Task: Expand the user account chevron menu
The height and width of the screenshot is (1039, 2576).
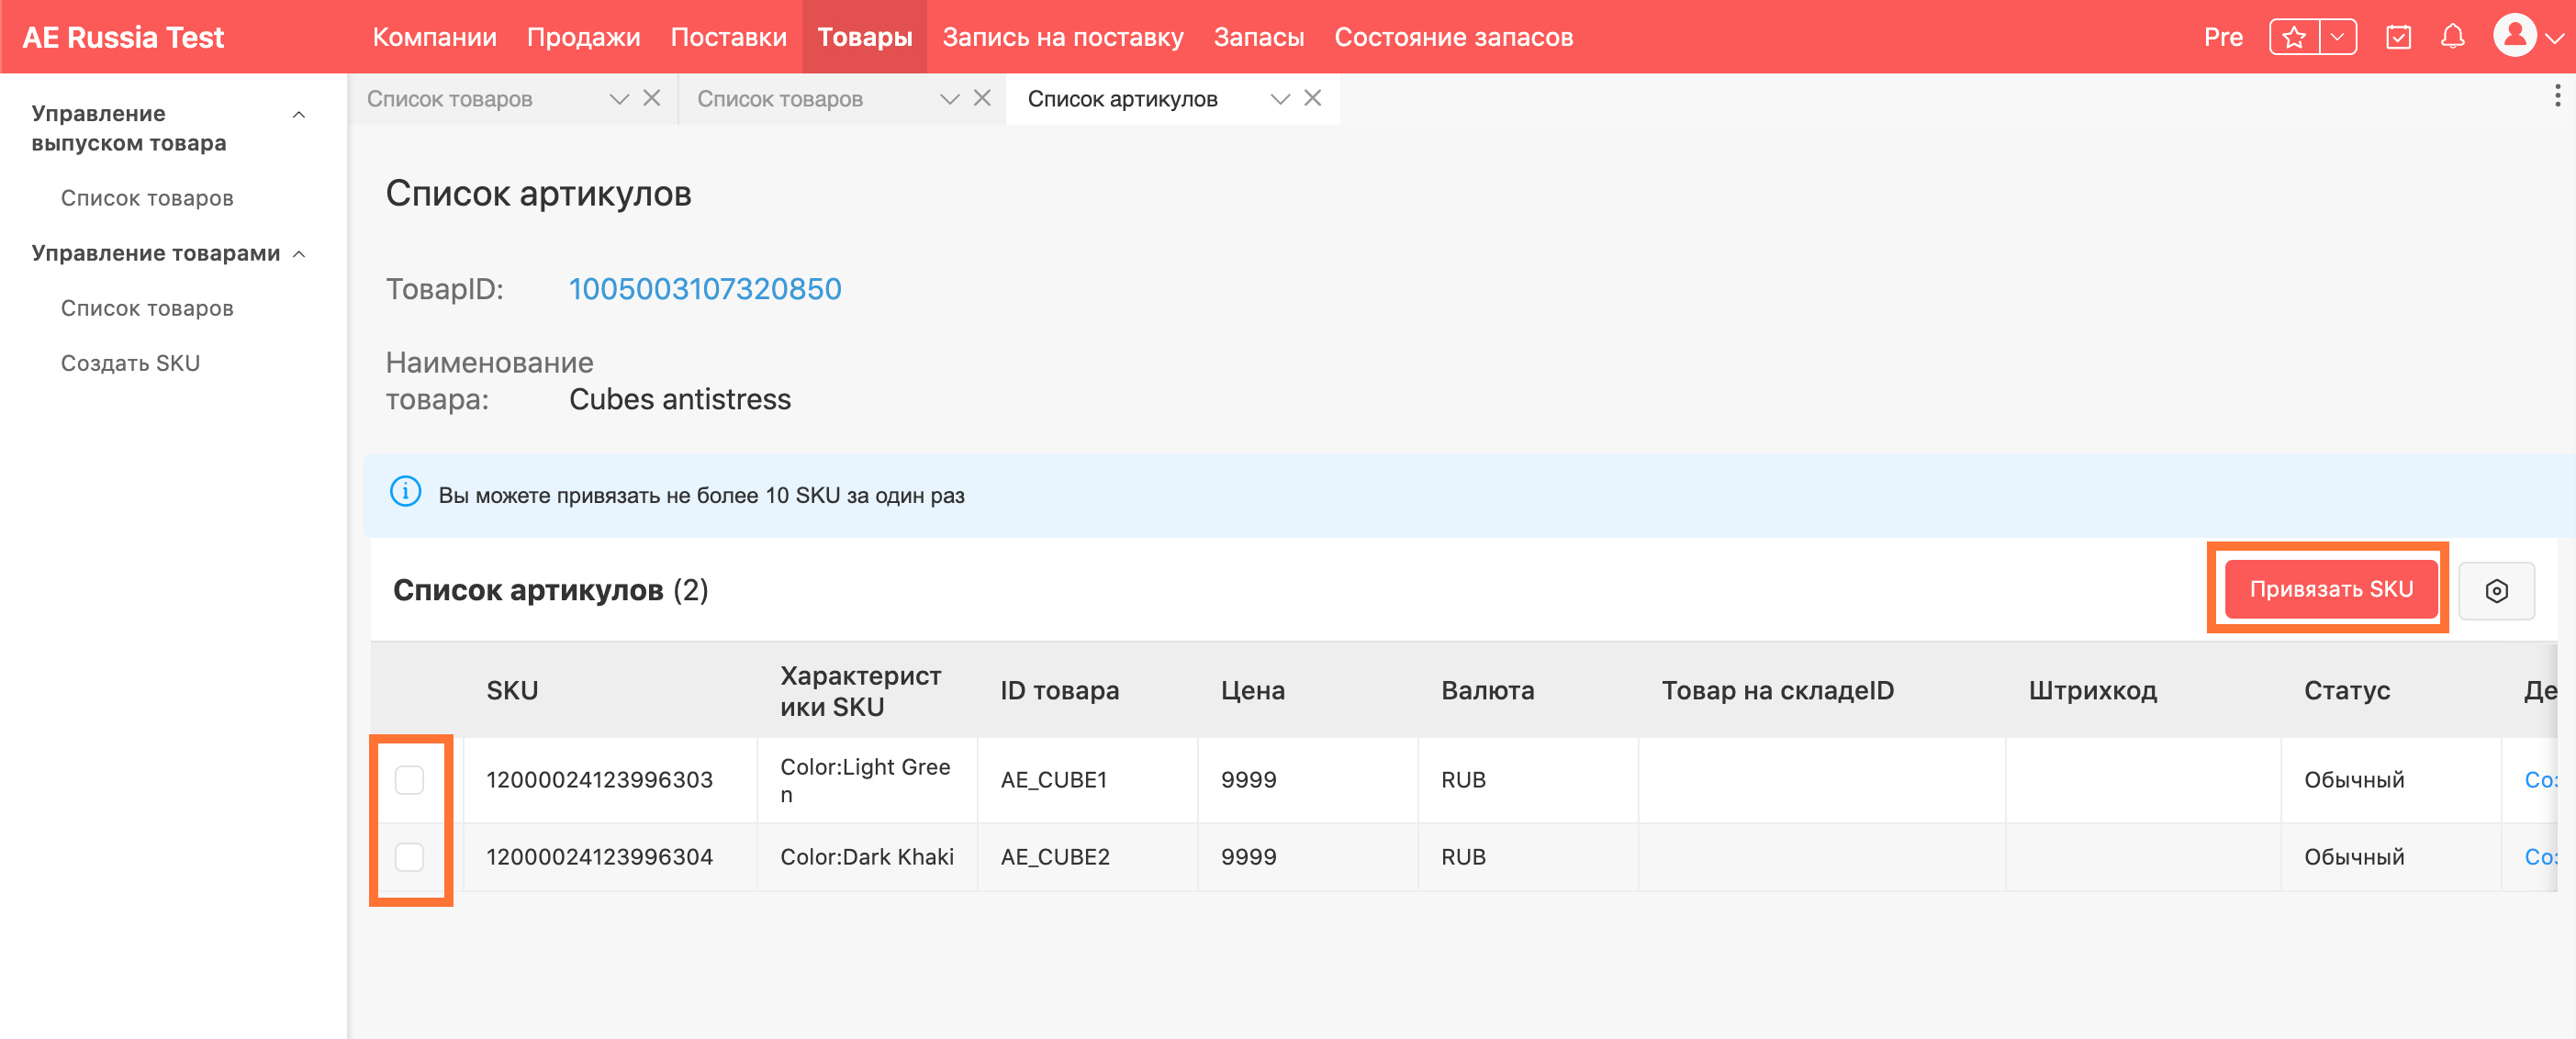Action: [2555, 38]
